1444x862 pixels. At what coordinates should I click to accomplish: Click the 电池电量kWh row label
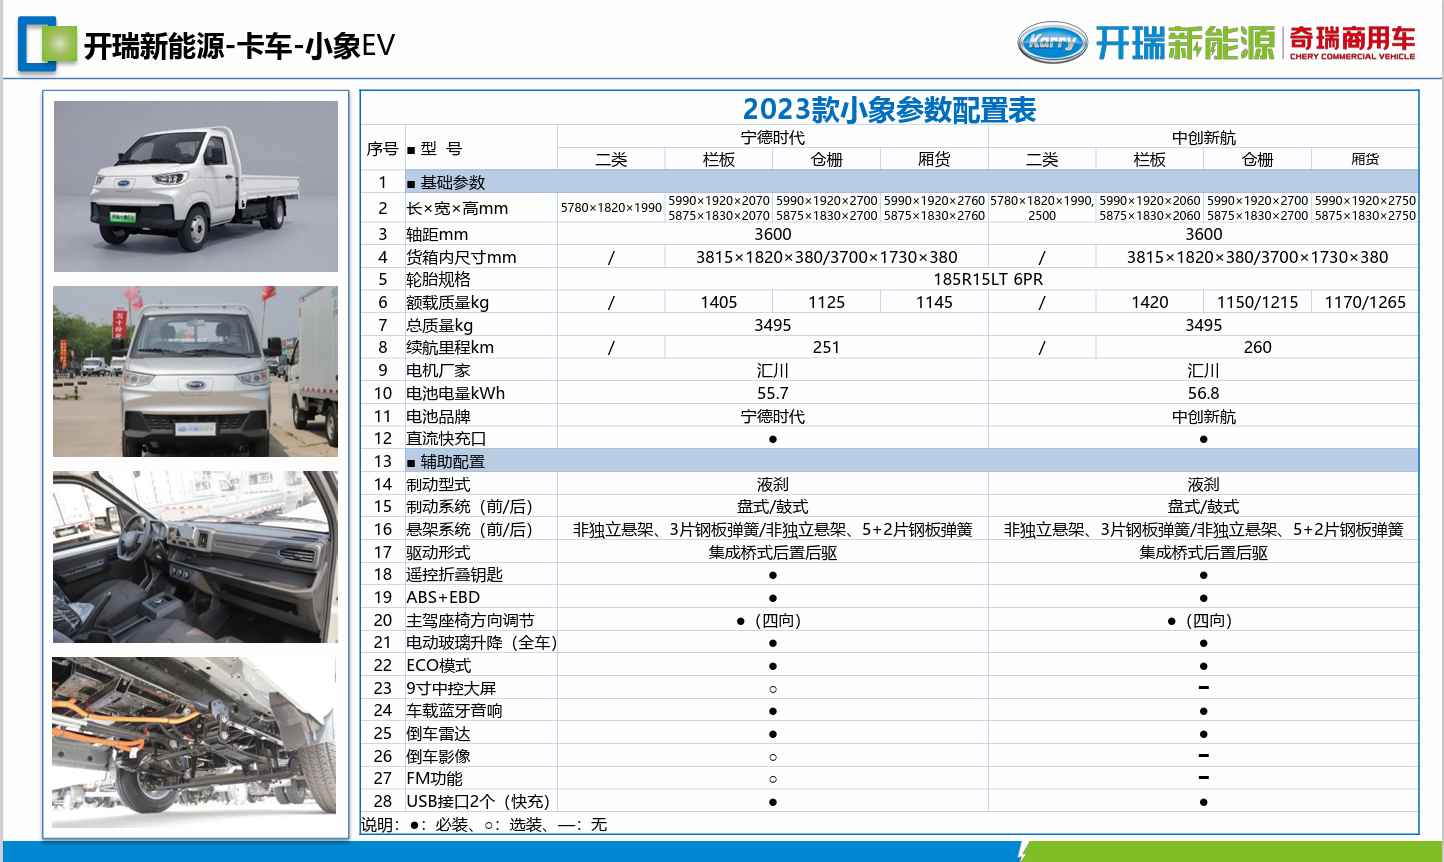pos(455,393)
